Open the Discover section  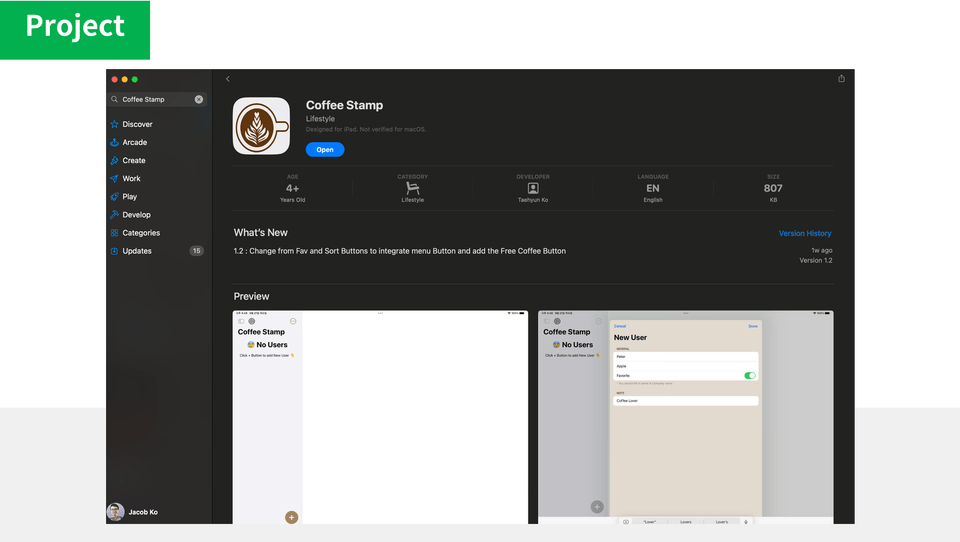[137, 124]
